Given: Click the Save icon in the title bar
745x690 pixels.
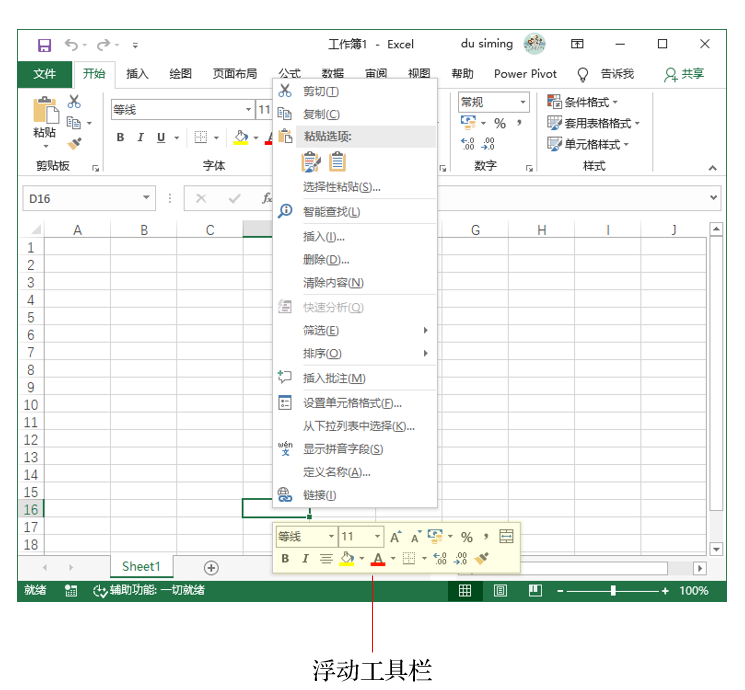Looking at the screenshot, I should pos(44,45).
